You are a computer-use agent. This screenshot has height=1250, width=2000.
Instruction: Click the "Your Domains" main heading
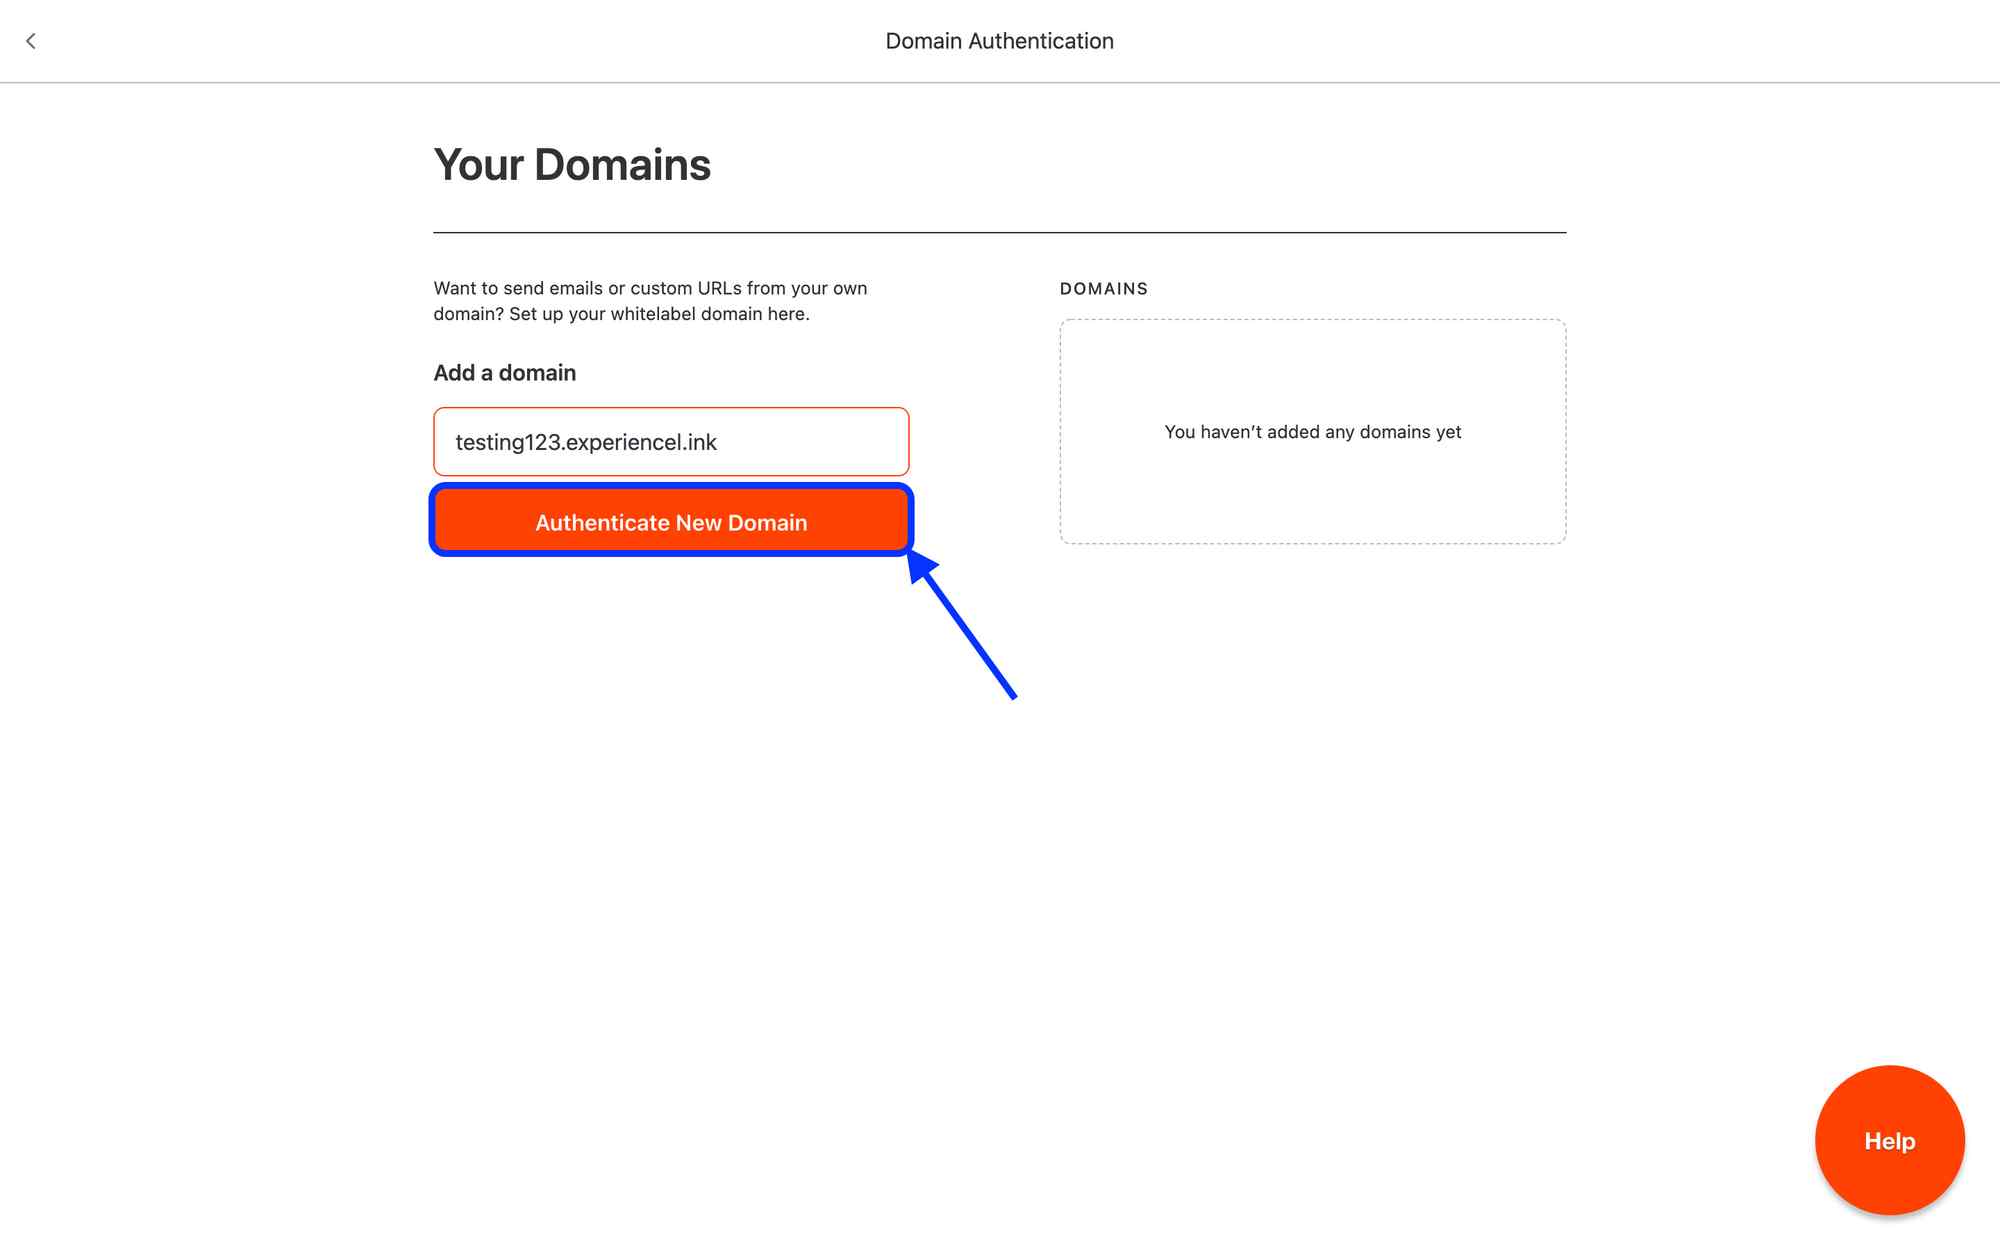572,165
